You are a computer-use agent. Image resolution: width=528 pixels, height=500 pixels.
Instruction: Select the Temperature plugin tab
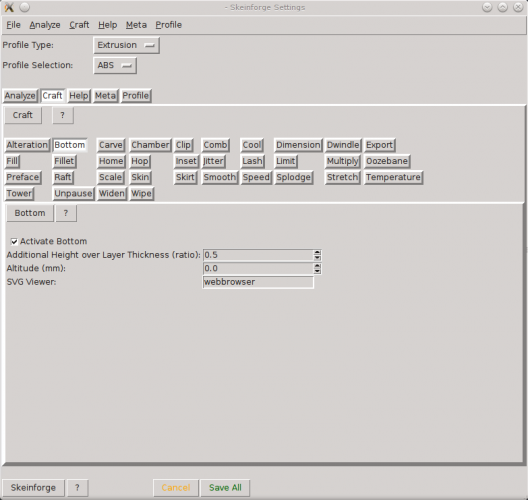(393, 177)
